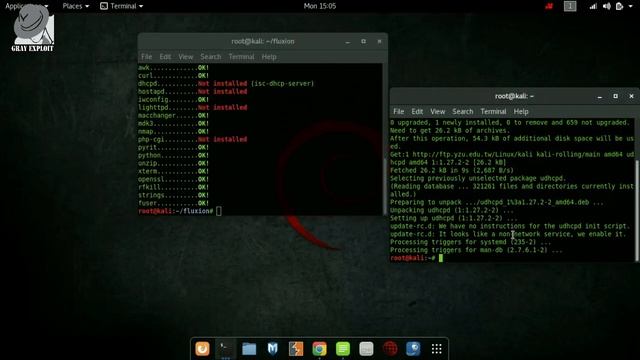Open the Terminal app menu in top bar
The height and width of the screenshot is (360, 640).
122,6
